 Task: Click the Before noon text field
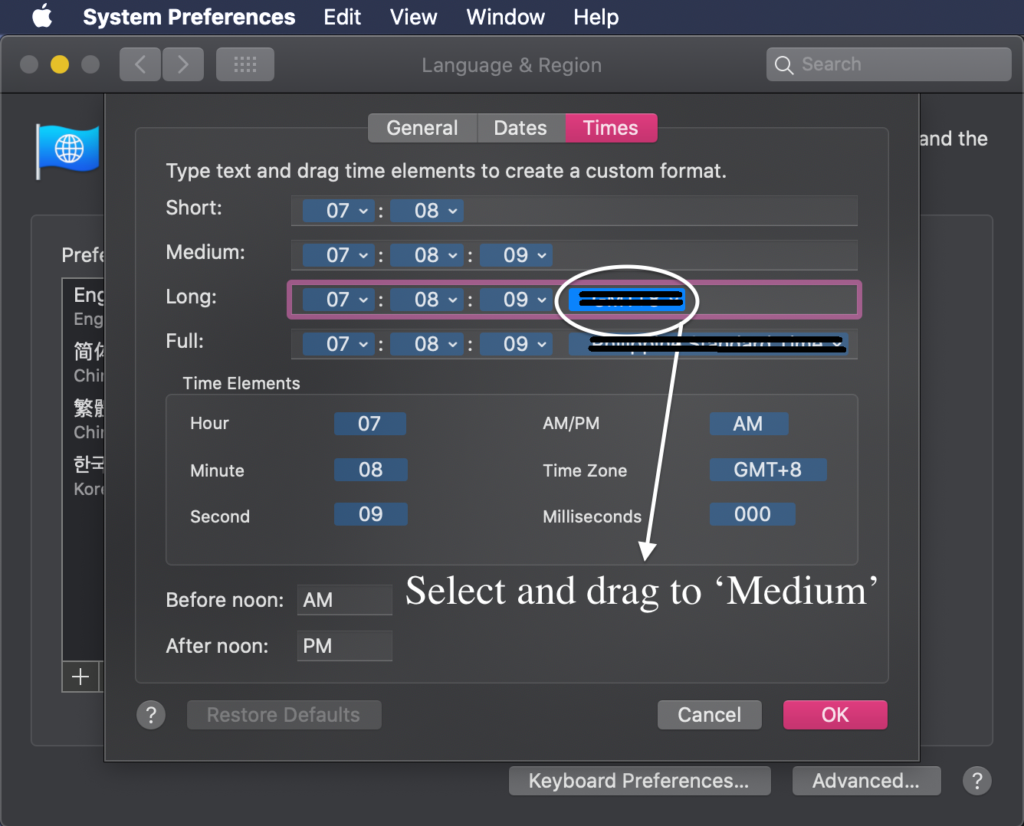(345, 600)
